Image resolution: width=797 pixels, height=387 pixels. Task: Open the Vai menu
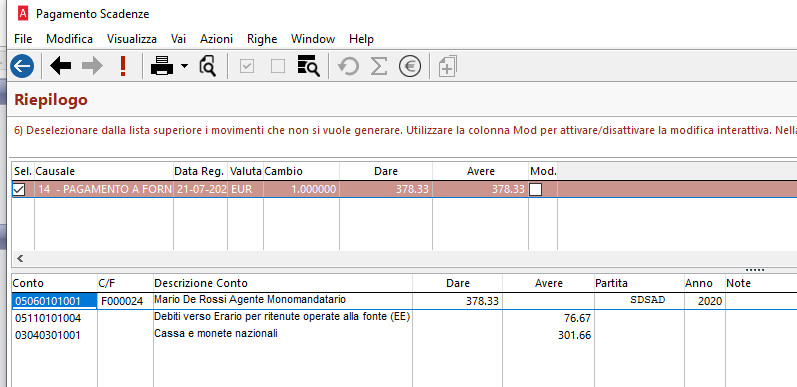click(178, 39)
